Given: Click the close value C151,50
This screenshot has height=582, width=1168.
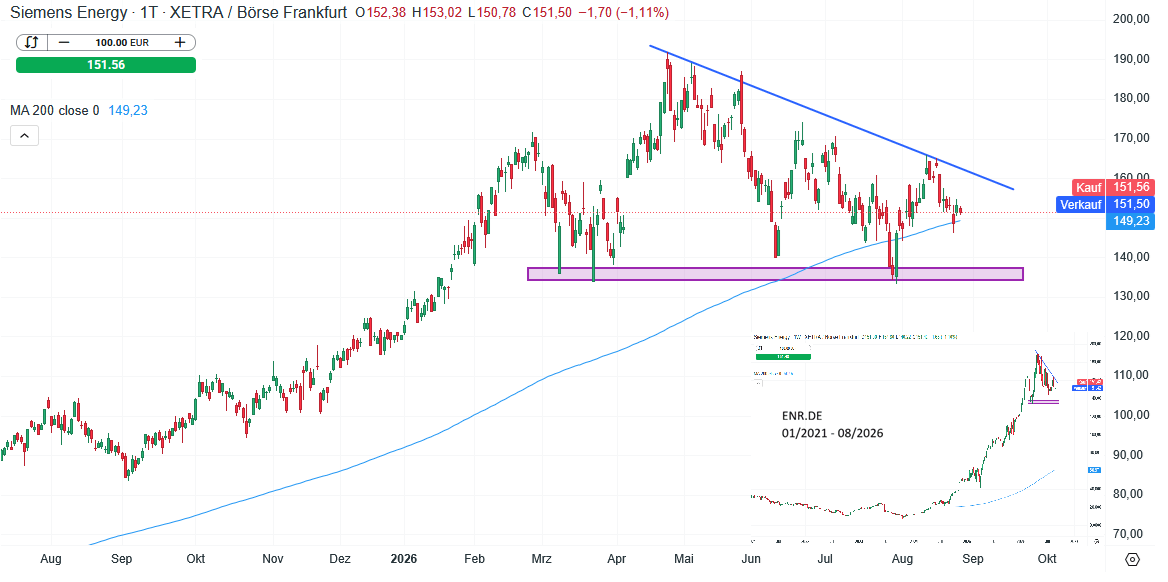Looking at the screenshot, I should 548,13.
